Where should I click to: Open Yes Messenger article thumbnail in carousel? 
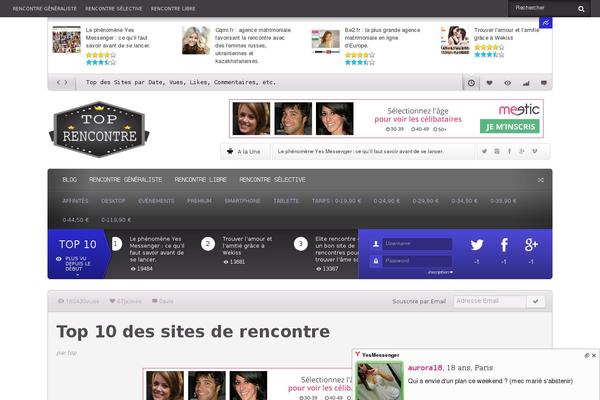67,39
